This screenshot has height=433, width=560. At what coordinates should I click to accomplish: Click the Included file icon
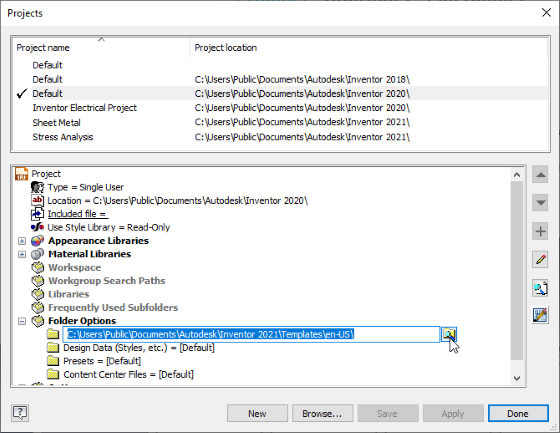click(38, 214)
